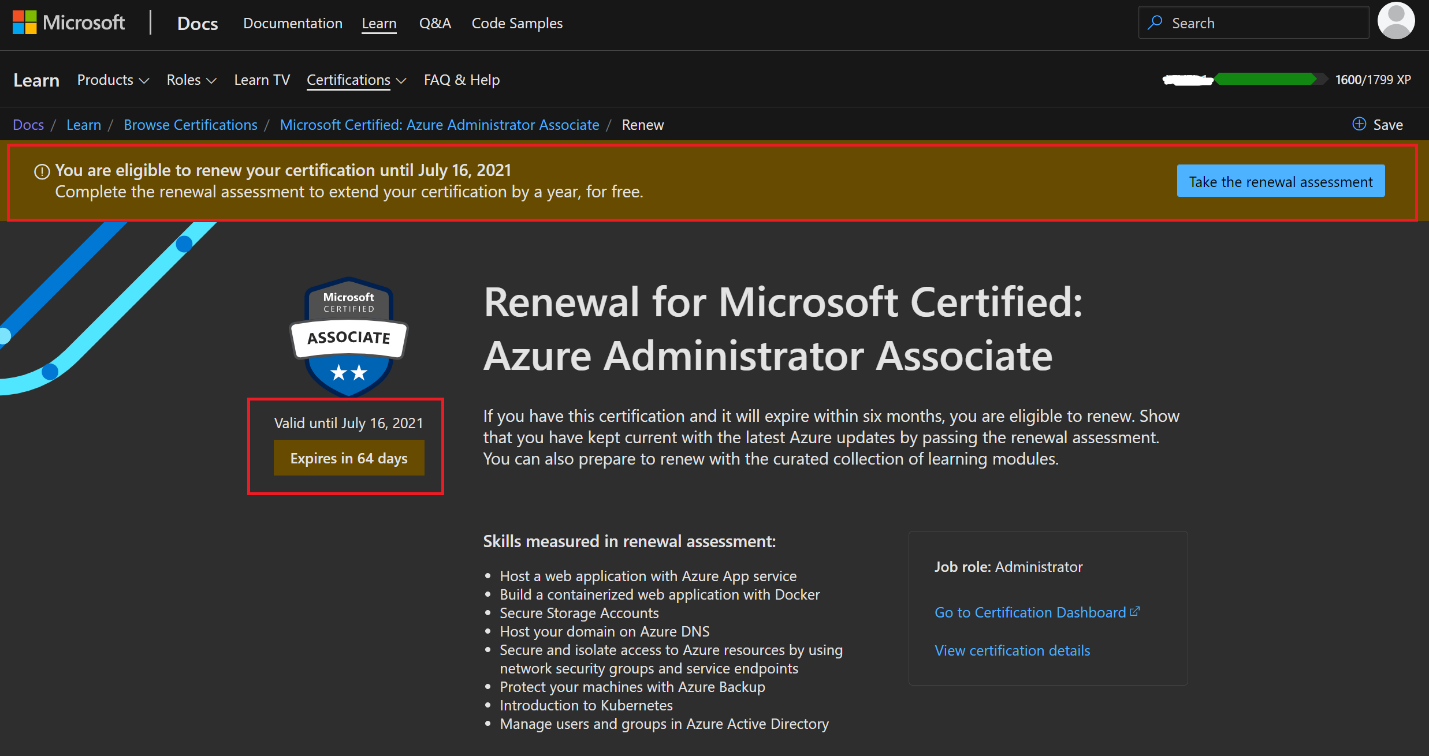1429x756 pixels.
Task: Open Browse Certifications breadcrumb
Action: click(x=191, y=125)
